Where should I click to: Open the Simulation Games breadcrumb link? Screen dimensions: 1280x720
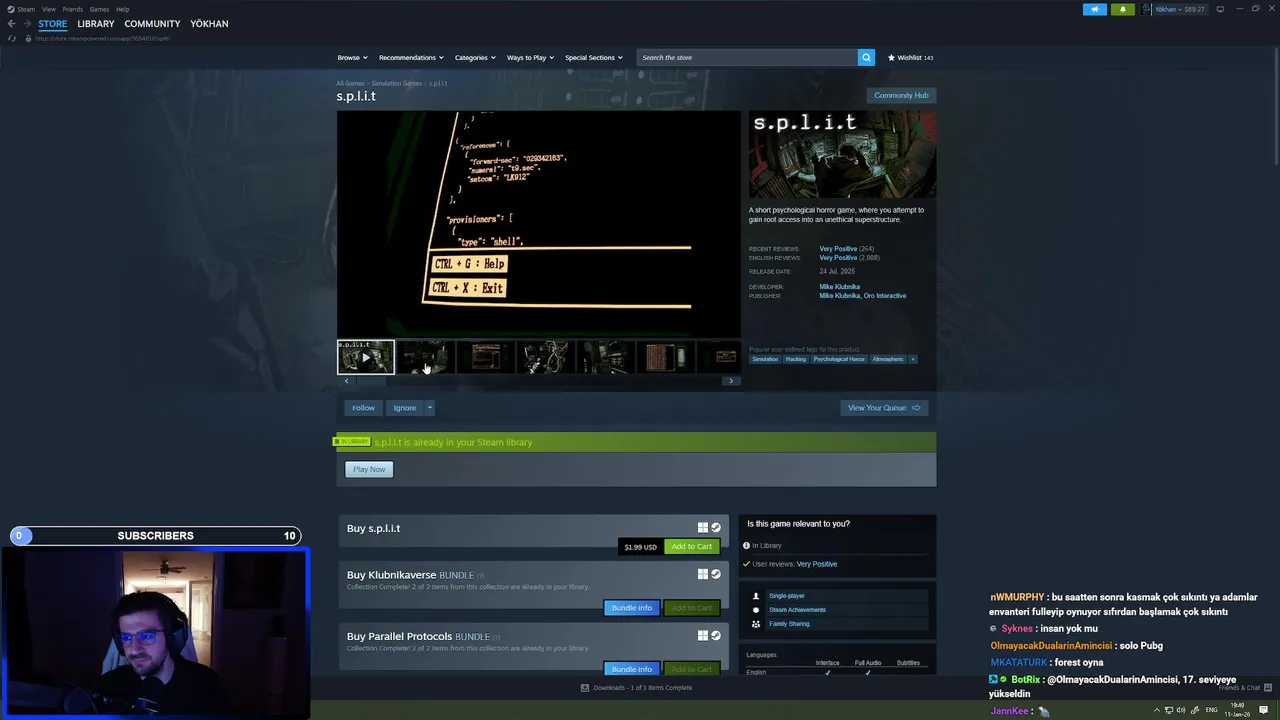(x=397, y=83)
